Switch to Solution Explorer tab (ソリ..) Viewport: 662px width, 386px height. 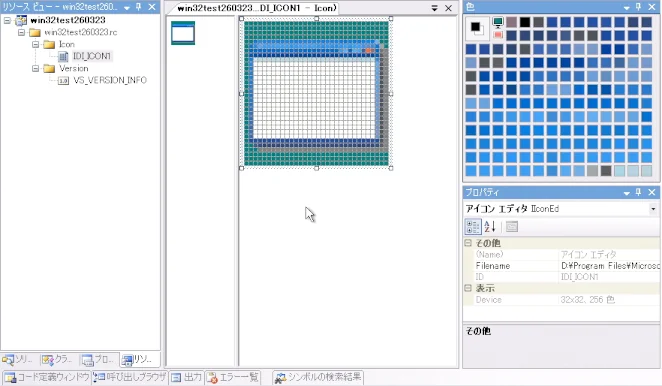[x=18, y=360]
